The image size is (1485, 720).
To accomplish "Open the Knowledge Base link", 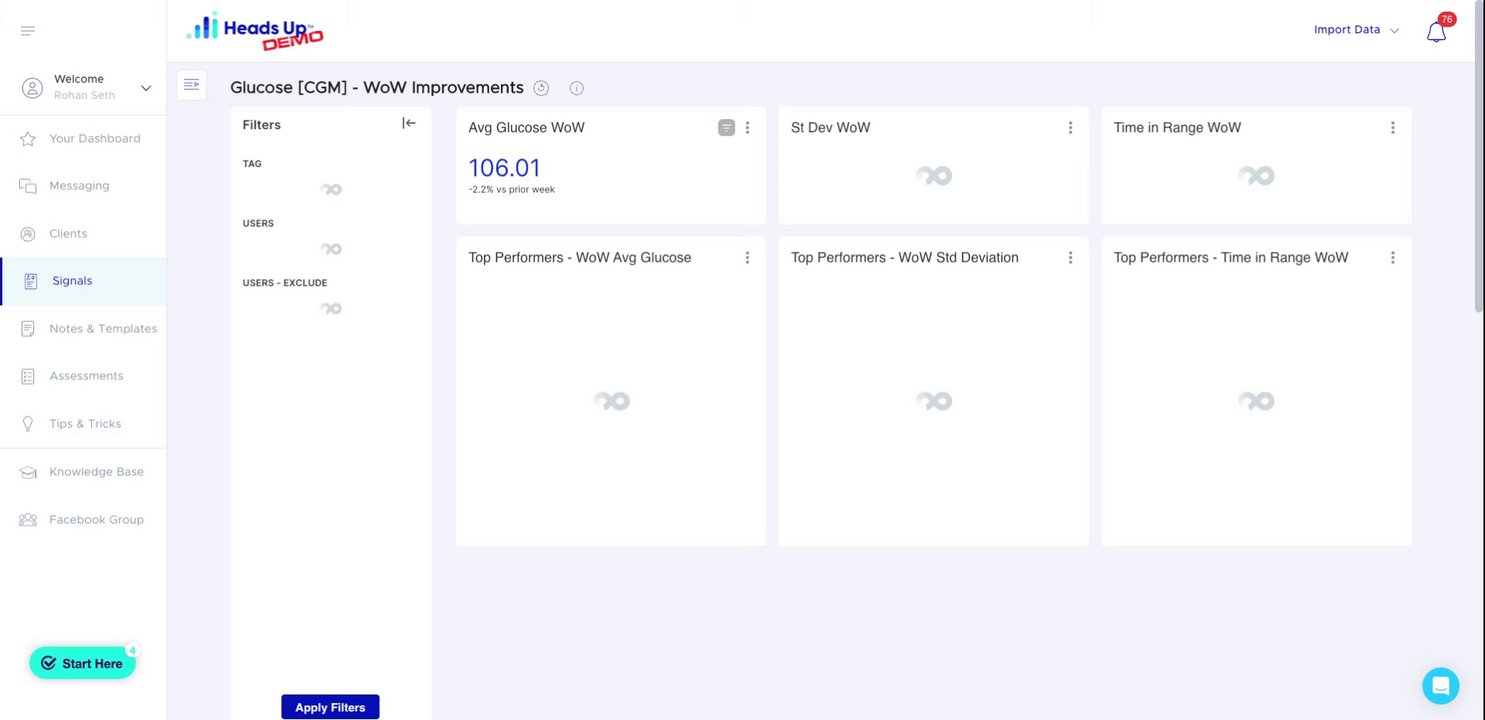I will (x=96, y=472).
